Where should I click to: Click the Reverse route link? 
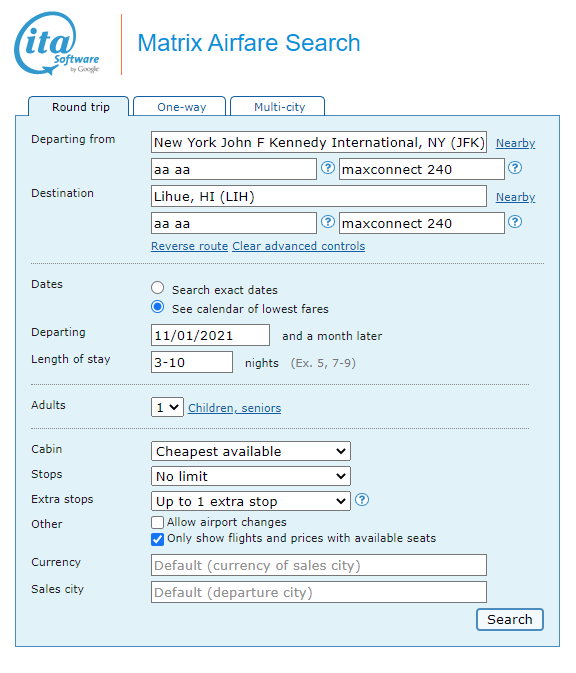189,246
